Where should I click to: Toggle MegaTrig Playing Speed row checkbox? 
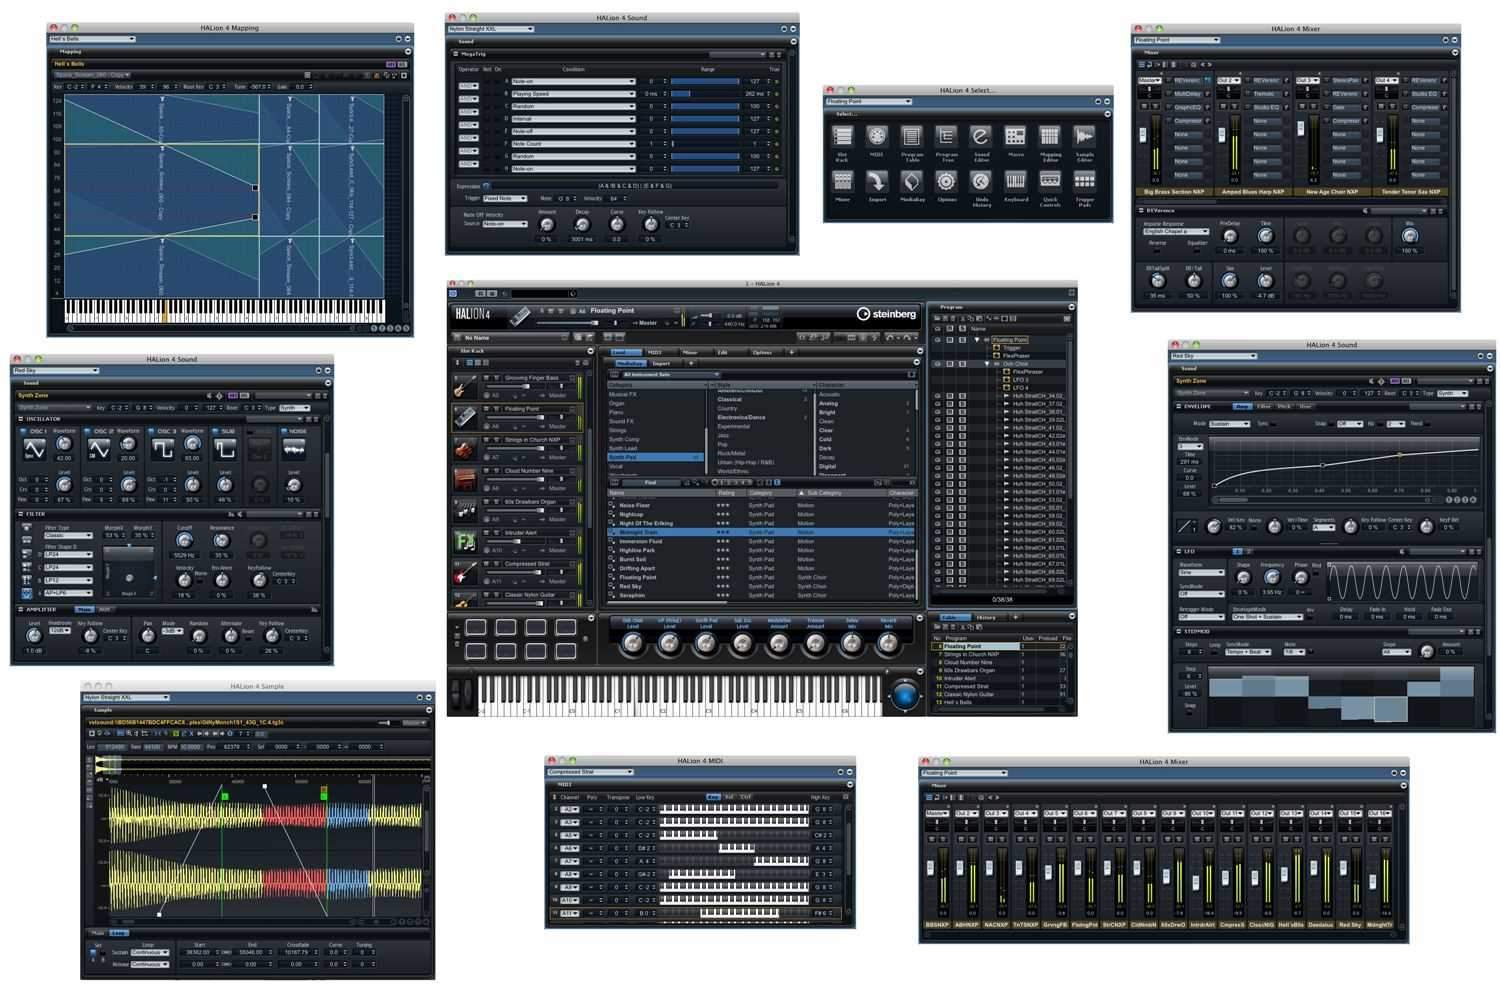point(498,94)
